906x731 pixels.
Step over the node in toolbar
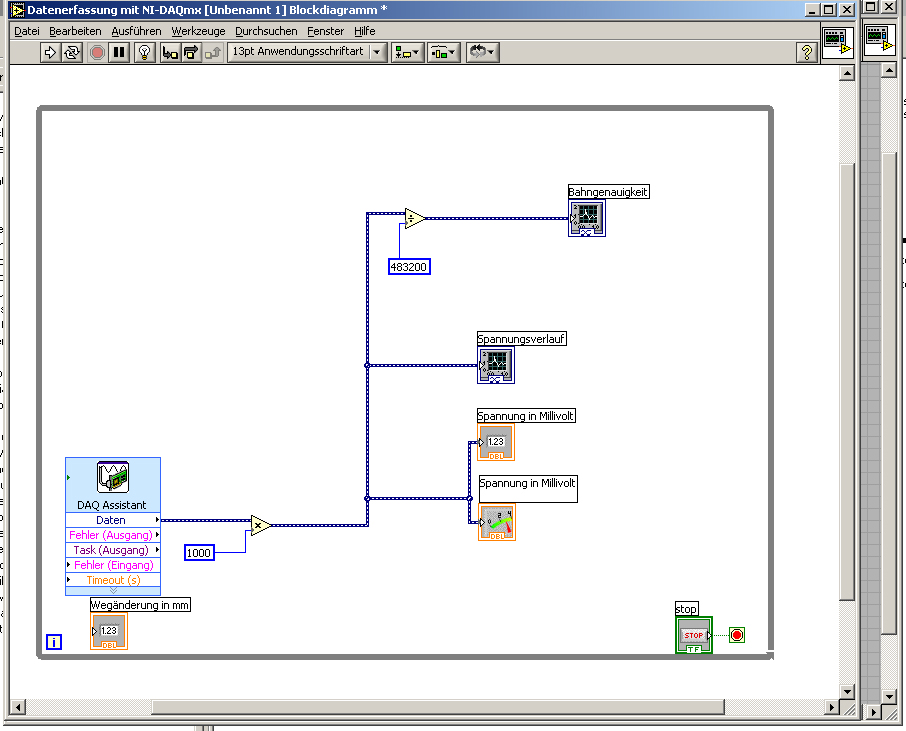191,53
